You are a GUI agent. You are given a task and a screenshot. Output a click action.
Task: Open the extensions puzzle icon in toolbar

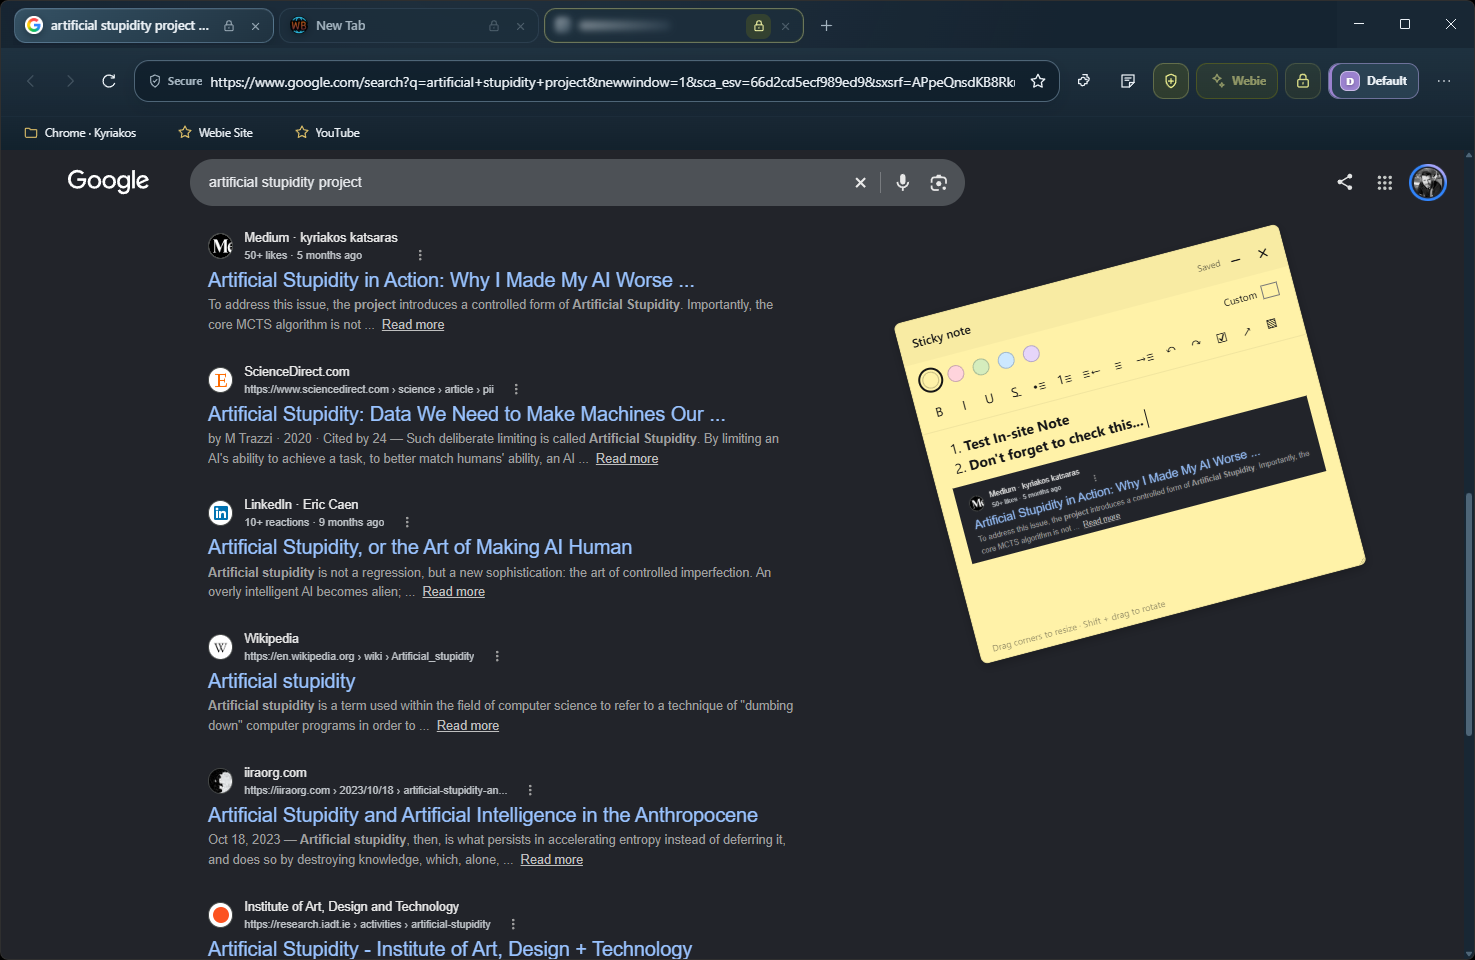point(1084,81)
